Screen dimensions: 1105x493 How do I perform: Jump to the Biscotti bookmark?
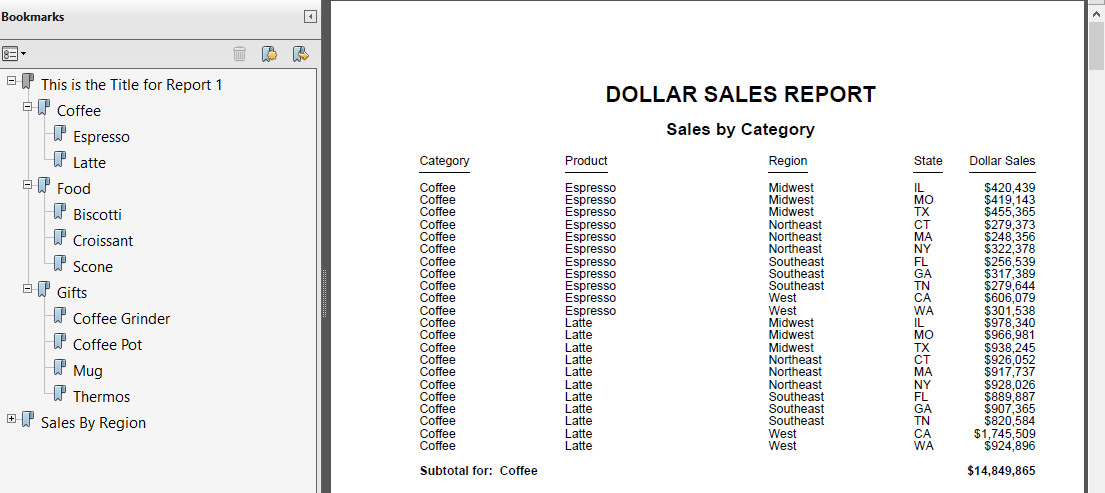(97, 215)
